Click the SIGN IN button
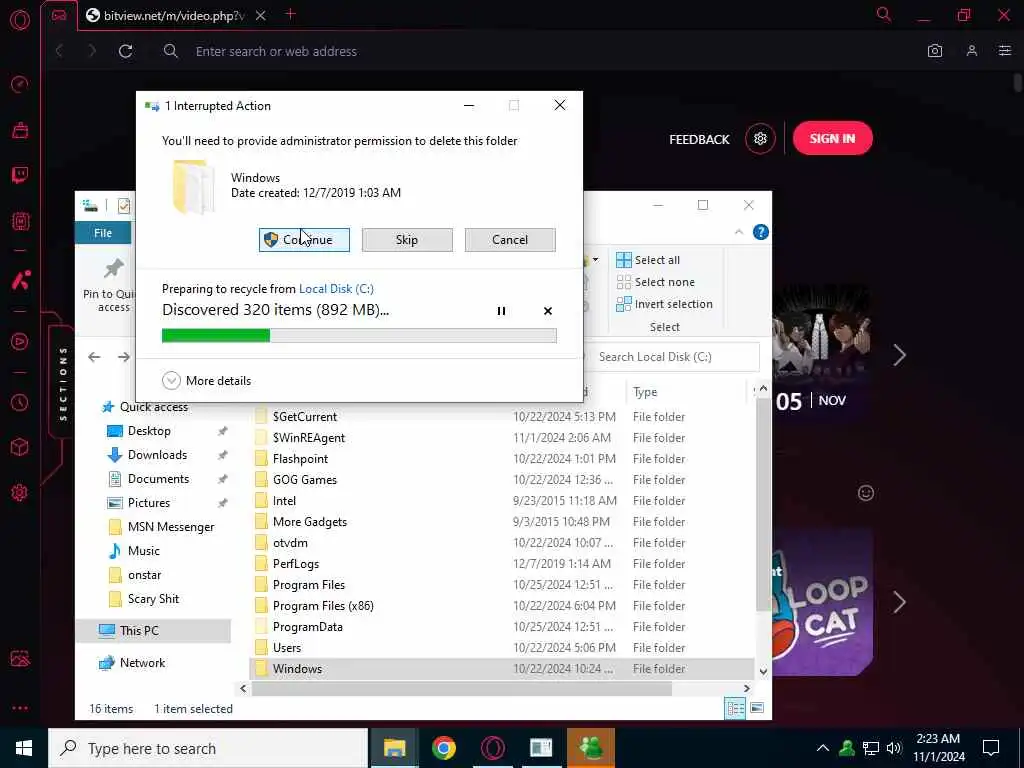1024x768 pixels. [x=832, y=138]
